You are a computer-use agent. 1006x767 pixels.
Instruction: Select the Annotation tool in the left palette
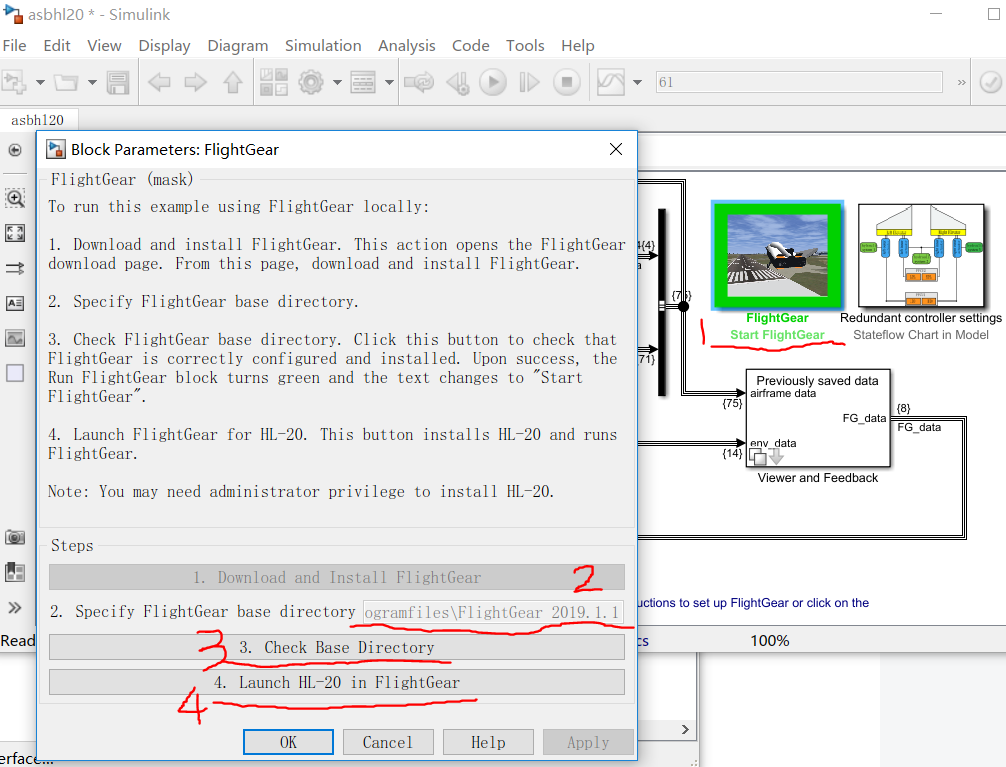click(x=15, y=303)
